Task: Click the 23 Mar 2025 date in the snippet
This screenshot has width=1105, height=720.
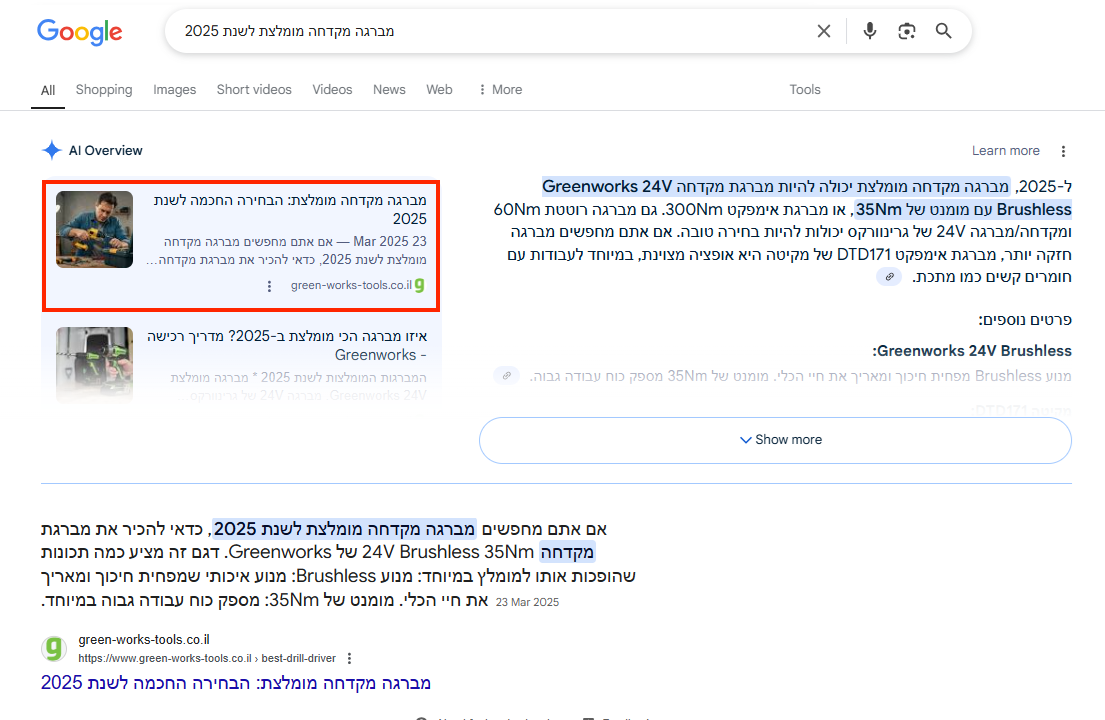Action: click(527, 602)
